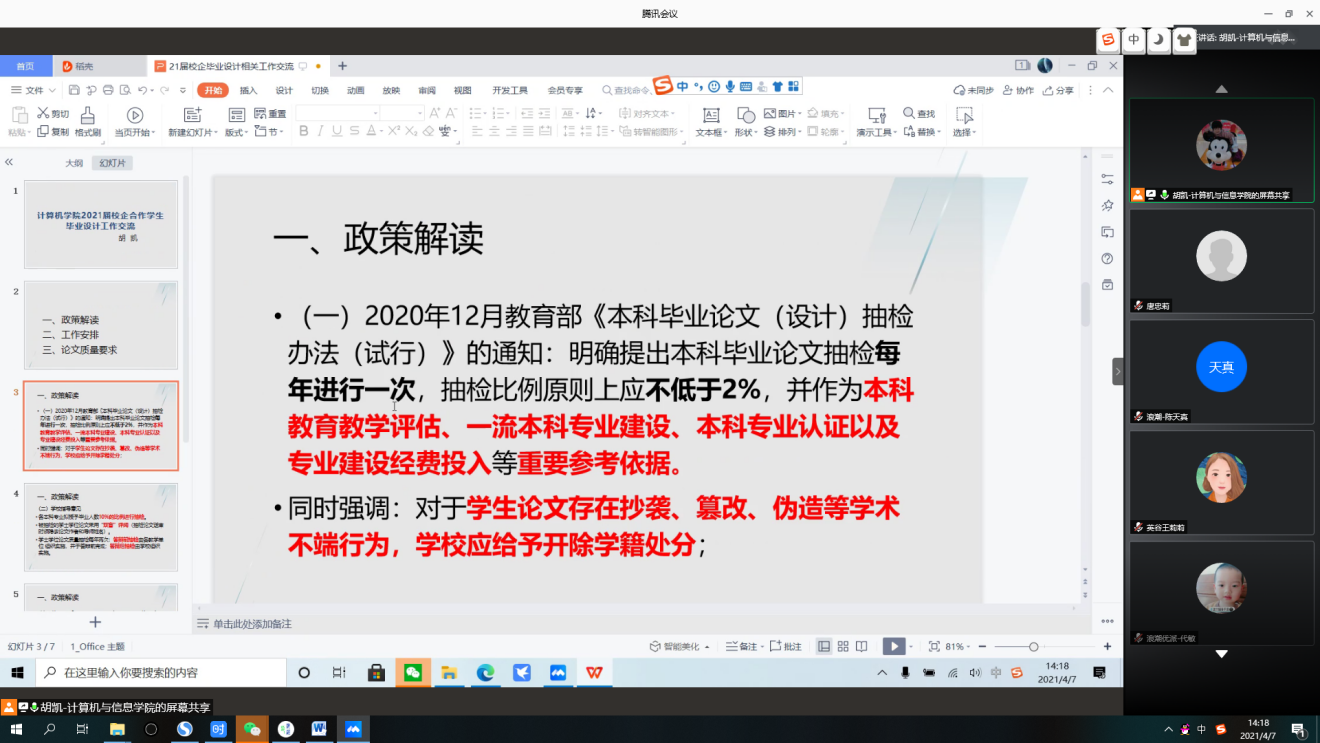The image size is (1320, 743).
Task: Switch to the 大纲 outline tab
Action: 74,163
